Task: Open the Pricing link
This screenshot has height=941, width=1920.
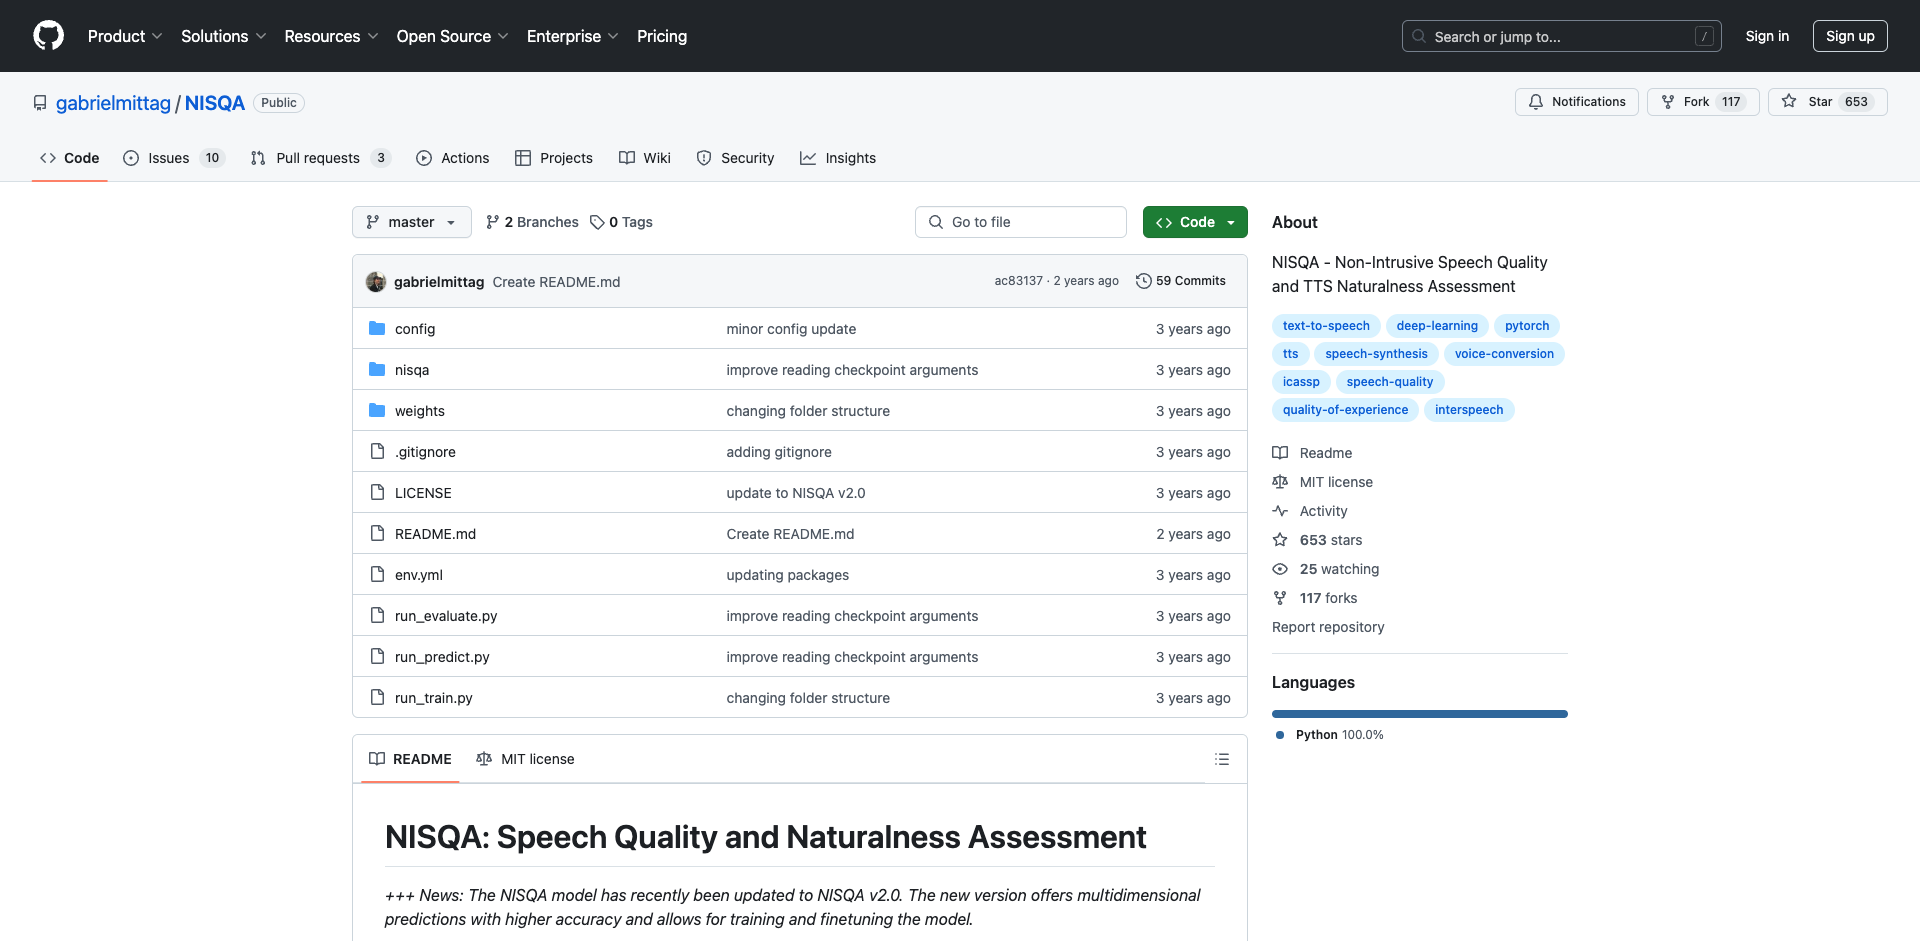Action: 662,36
